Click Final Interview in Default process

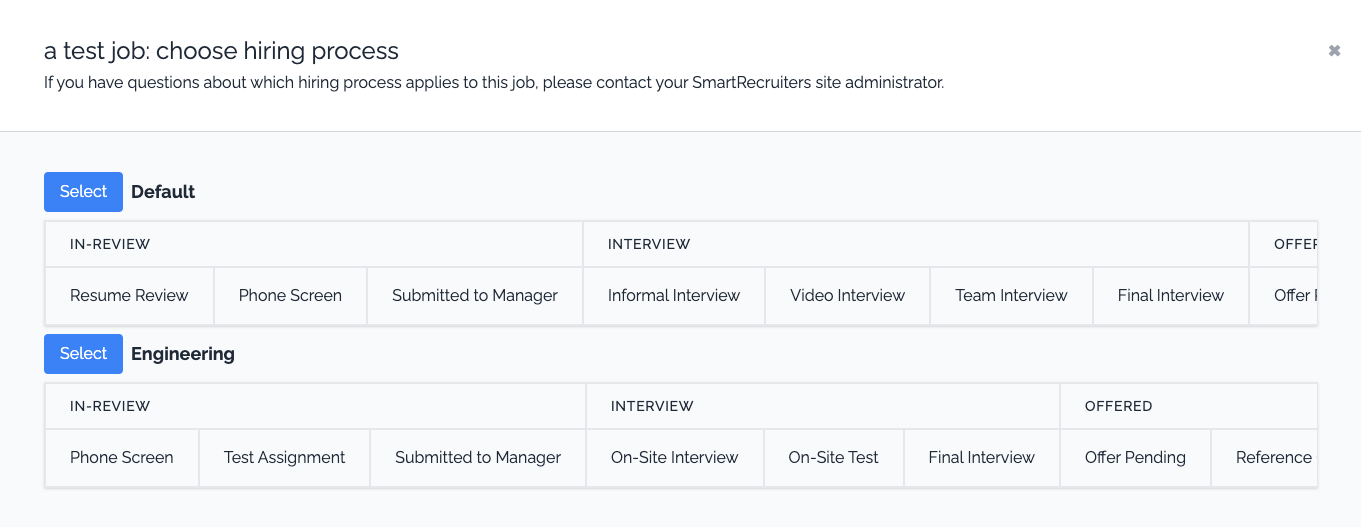pyautogui.click(x=1170, y=296)
